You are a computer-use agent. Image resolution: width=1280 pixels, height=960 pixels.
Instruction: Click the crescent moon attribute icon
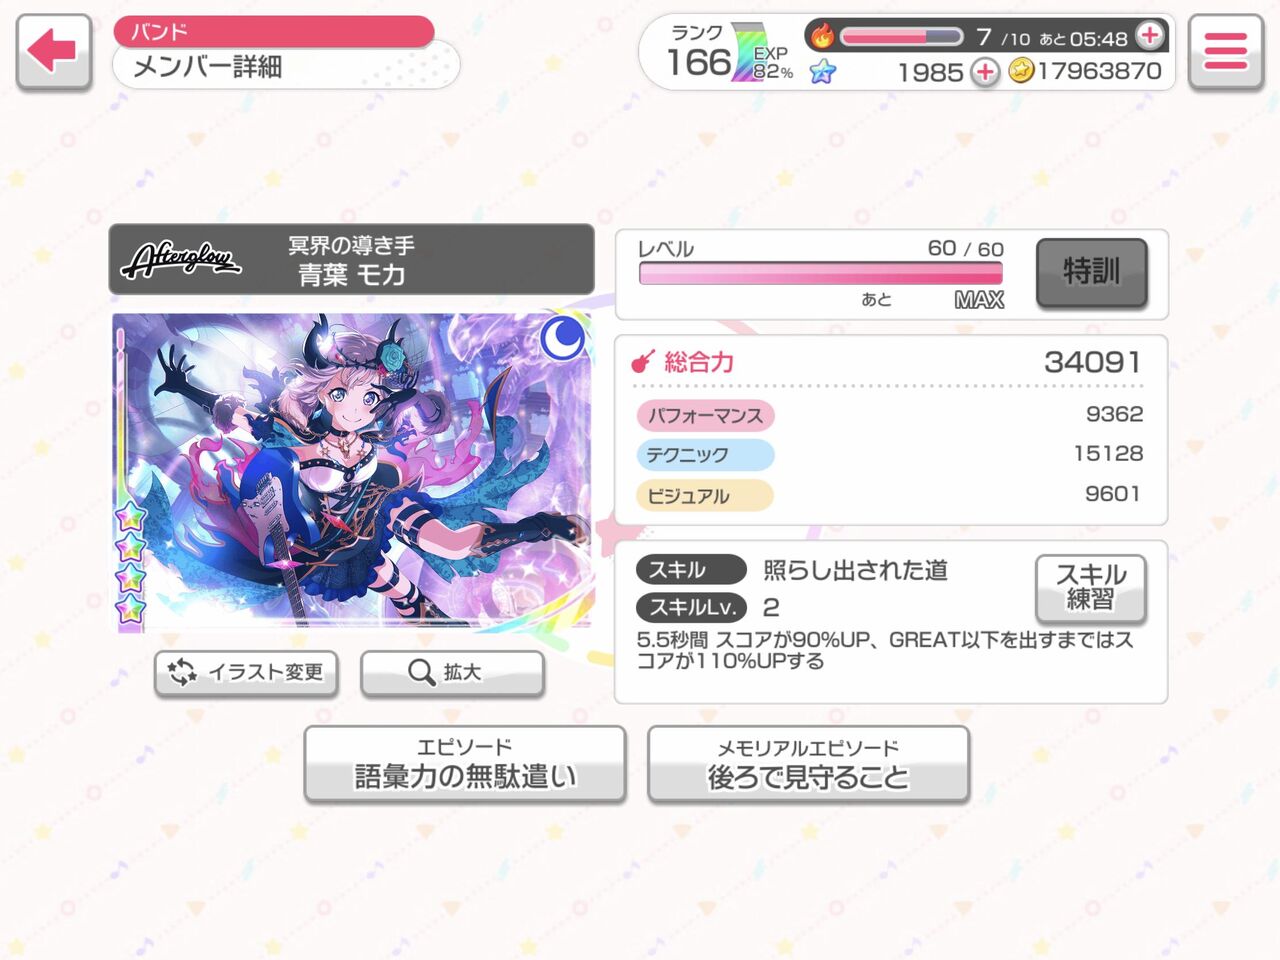564,338
